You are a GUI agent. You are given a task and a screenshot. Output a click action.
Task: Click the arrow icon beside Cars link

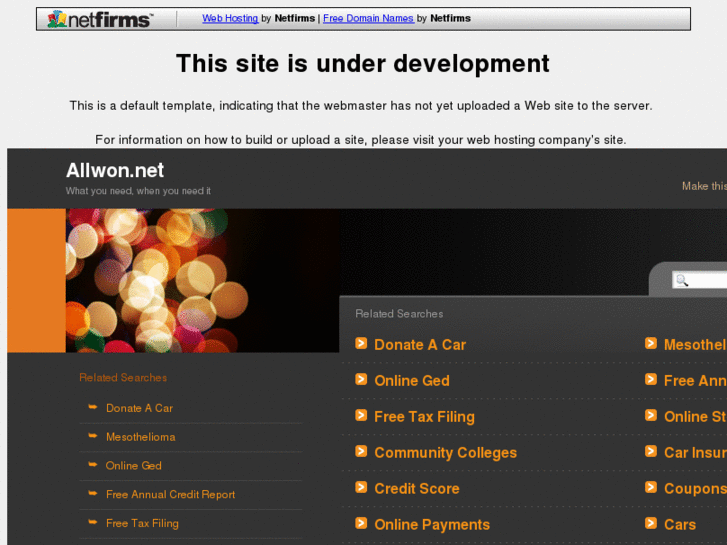point(651,523)
